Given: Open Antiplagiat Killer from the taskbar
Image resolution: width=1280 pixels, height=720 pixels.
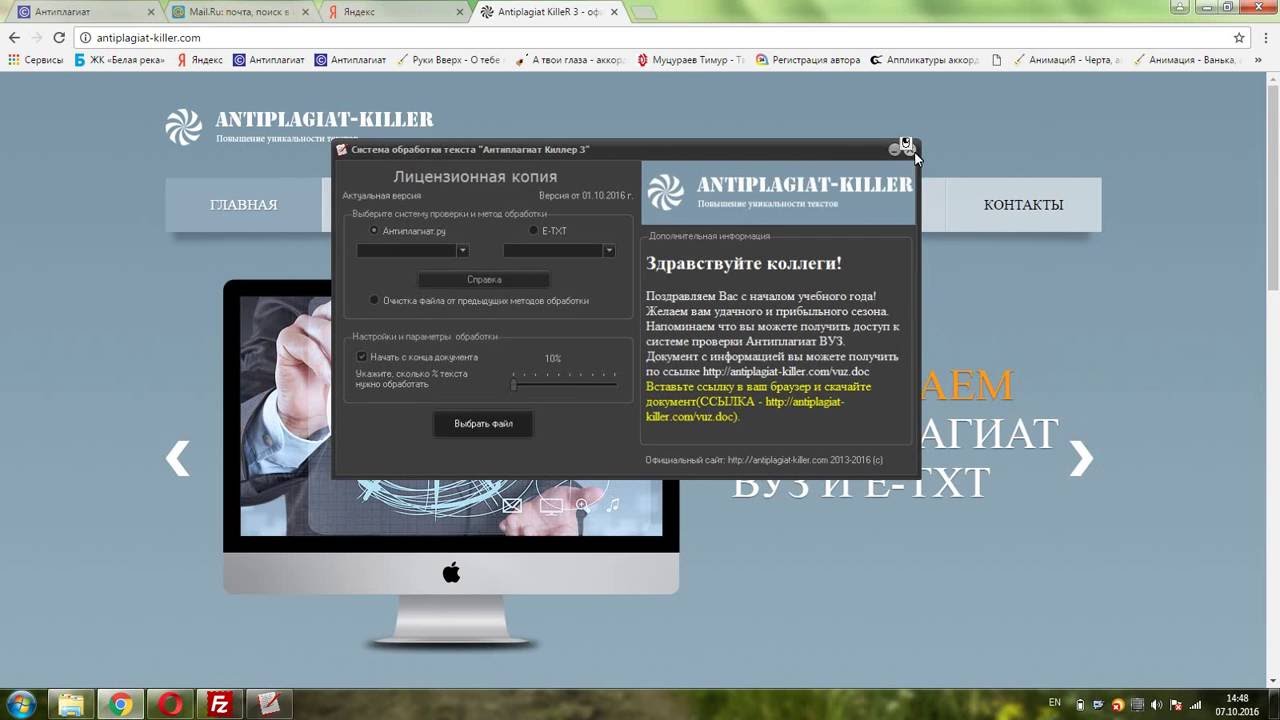Looking at the screenshot, I should pyautogui.click(x=268, y=704).
